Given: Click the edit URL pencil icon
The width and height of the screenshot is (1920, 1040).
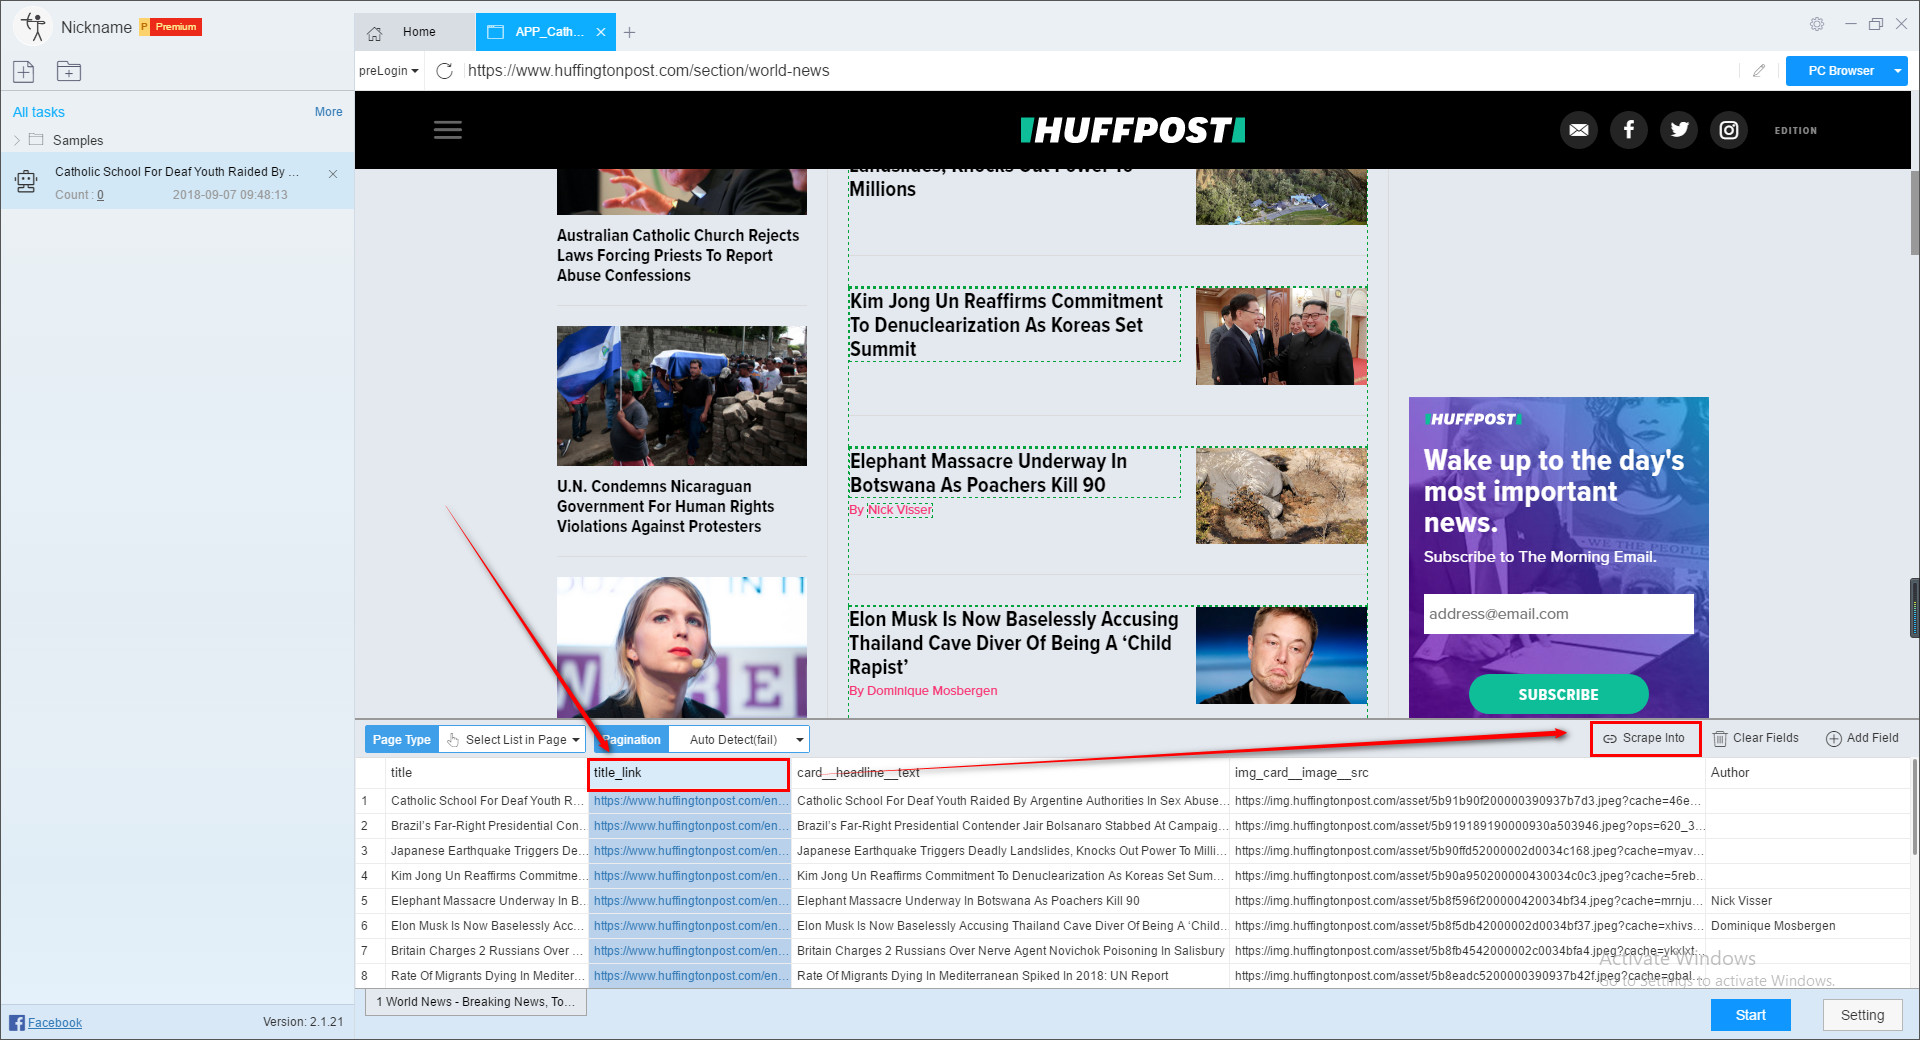Looking at the screenshot, I should [x=1759, y=71].
